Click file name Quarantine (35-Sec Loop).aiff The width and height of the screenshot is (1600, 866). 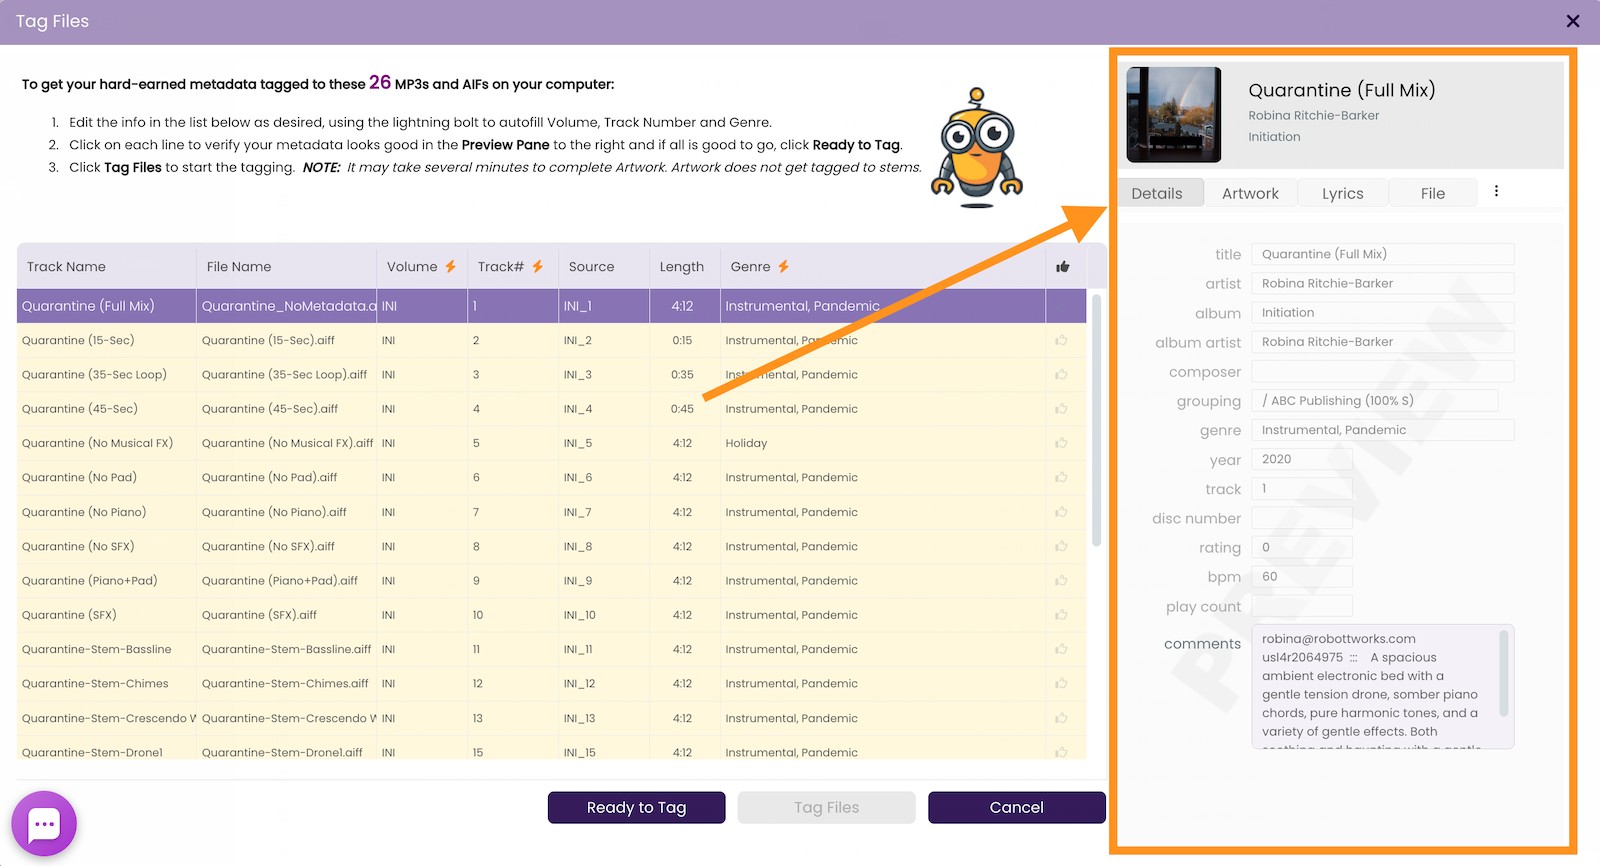coord(284,375)
